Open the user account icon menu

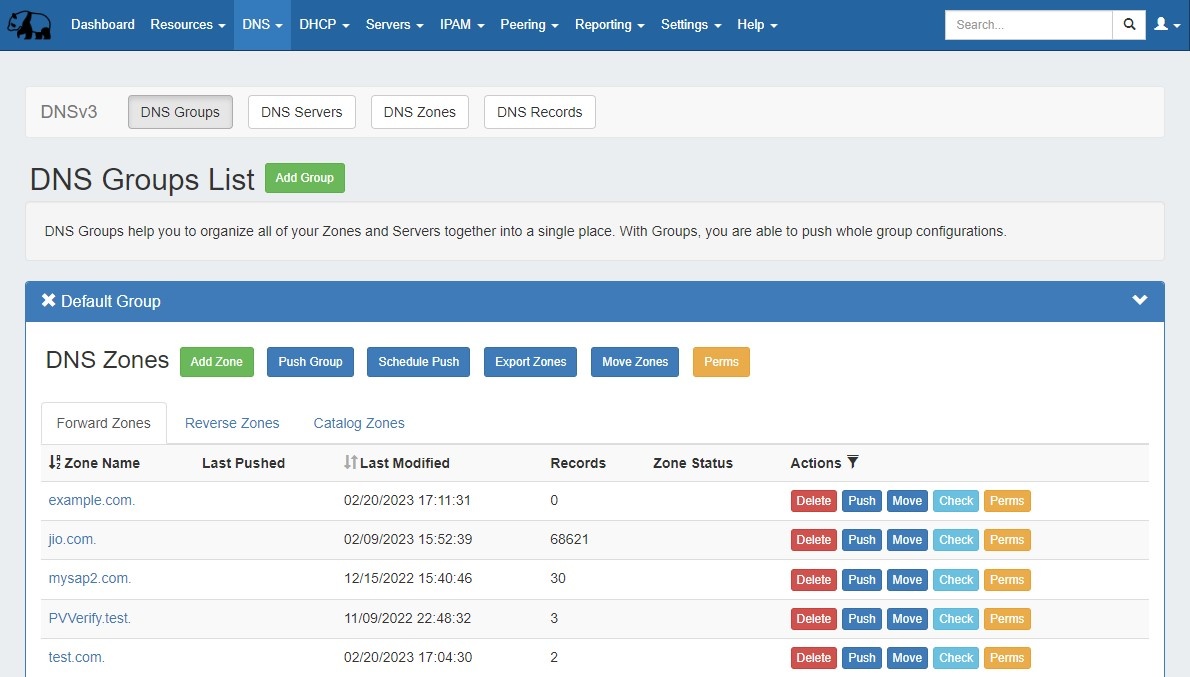pyautogui.click(x=1166, y=25)
